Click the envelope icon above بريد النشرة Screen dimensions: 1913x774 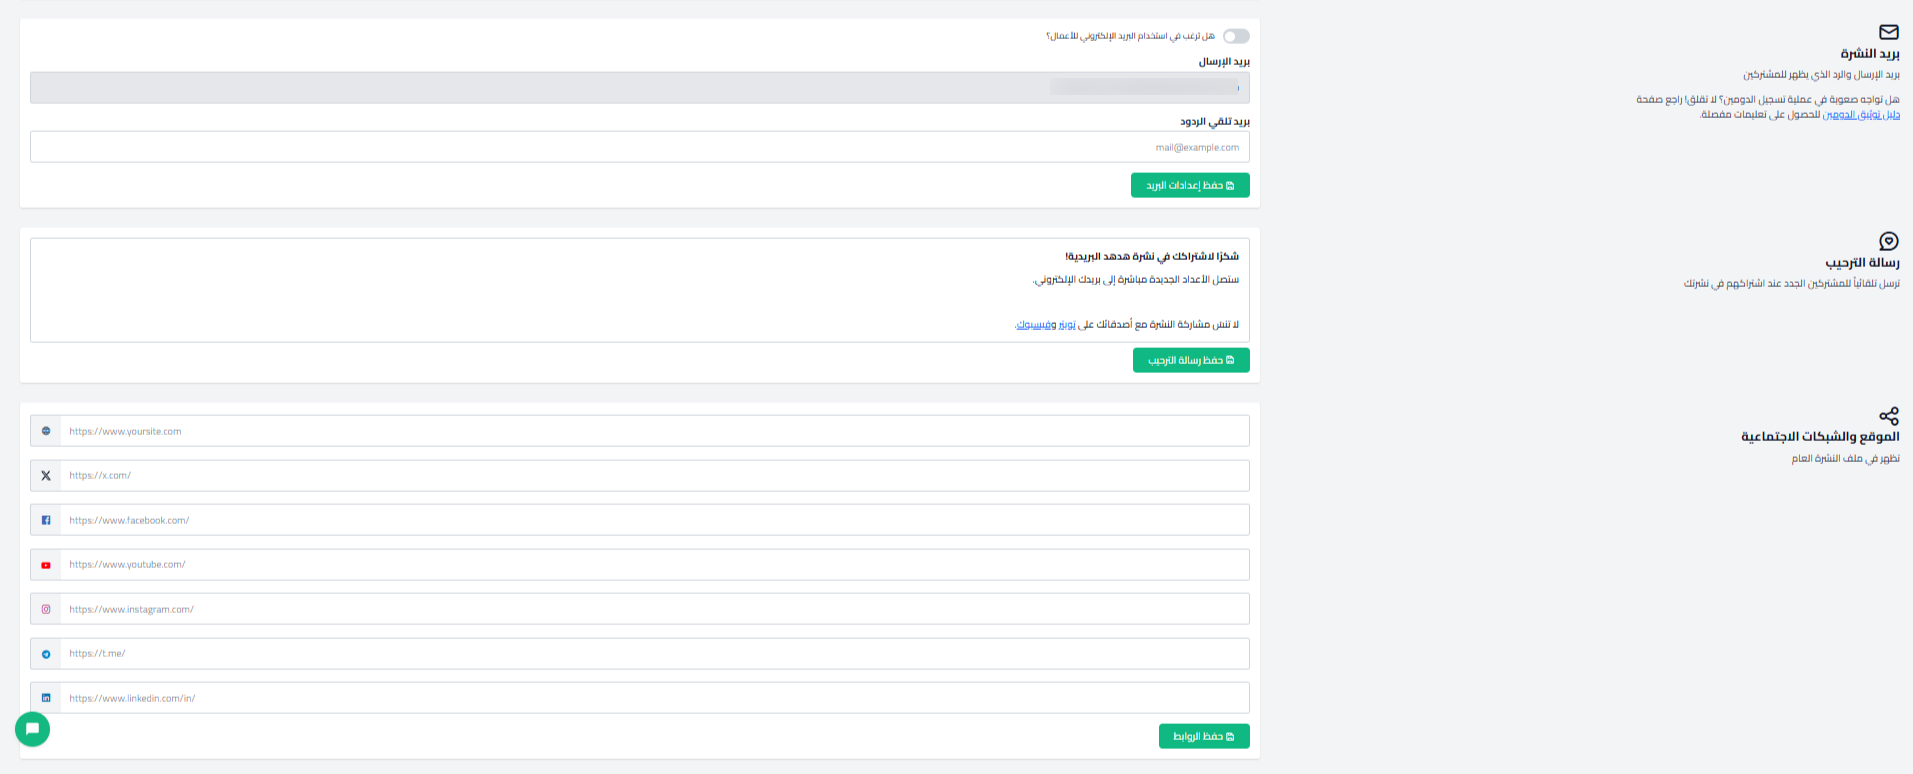tap(1889, 32)
